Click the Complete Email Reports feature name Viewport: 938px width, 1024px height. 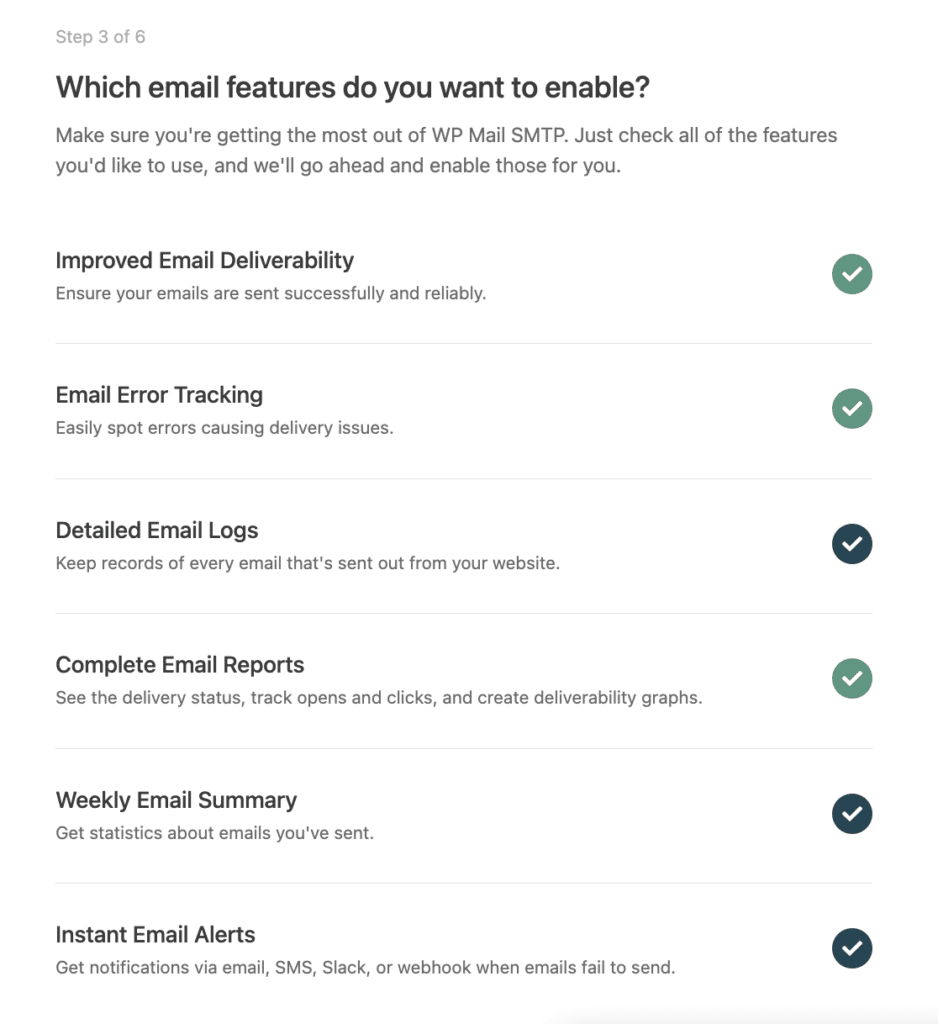coord(180,664)
